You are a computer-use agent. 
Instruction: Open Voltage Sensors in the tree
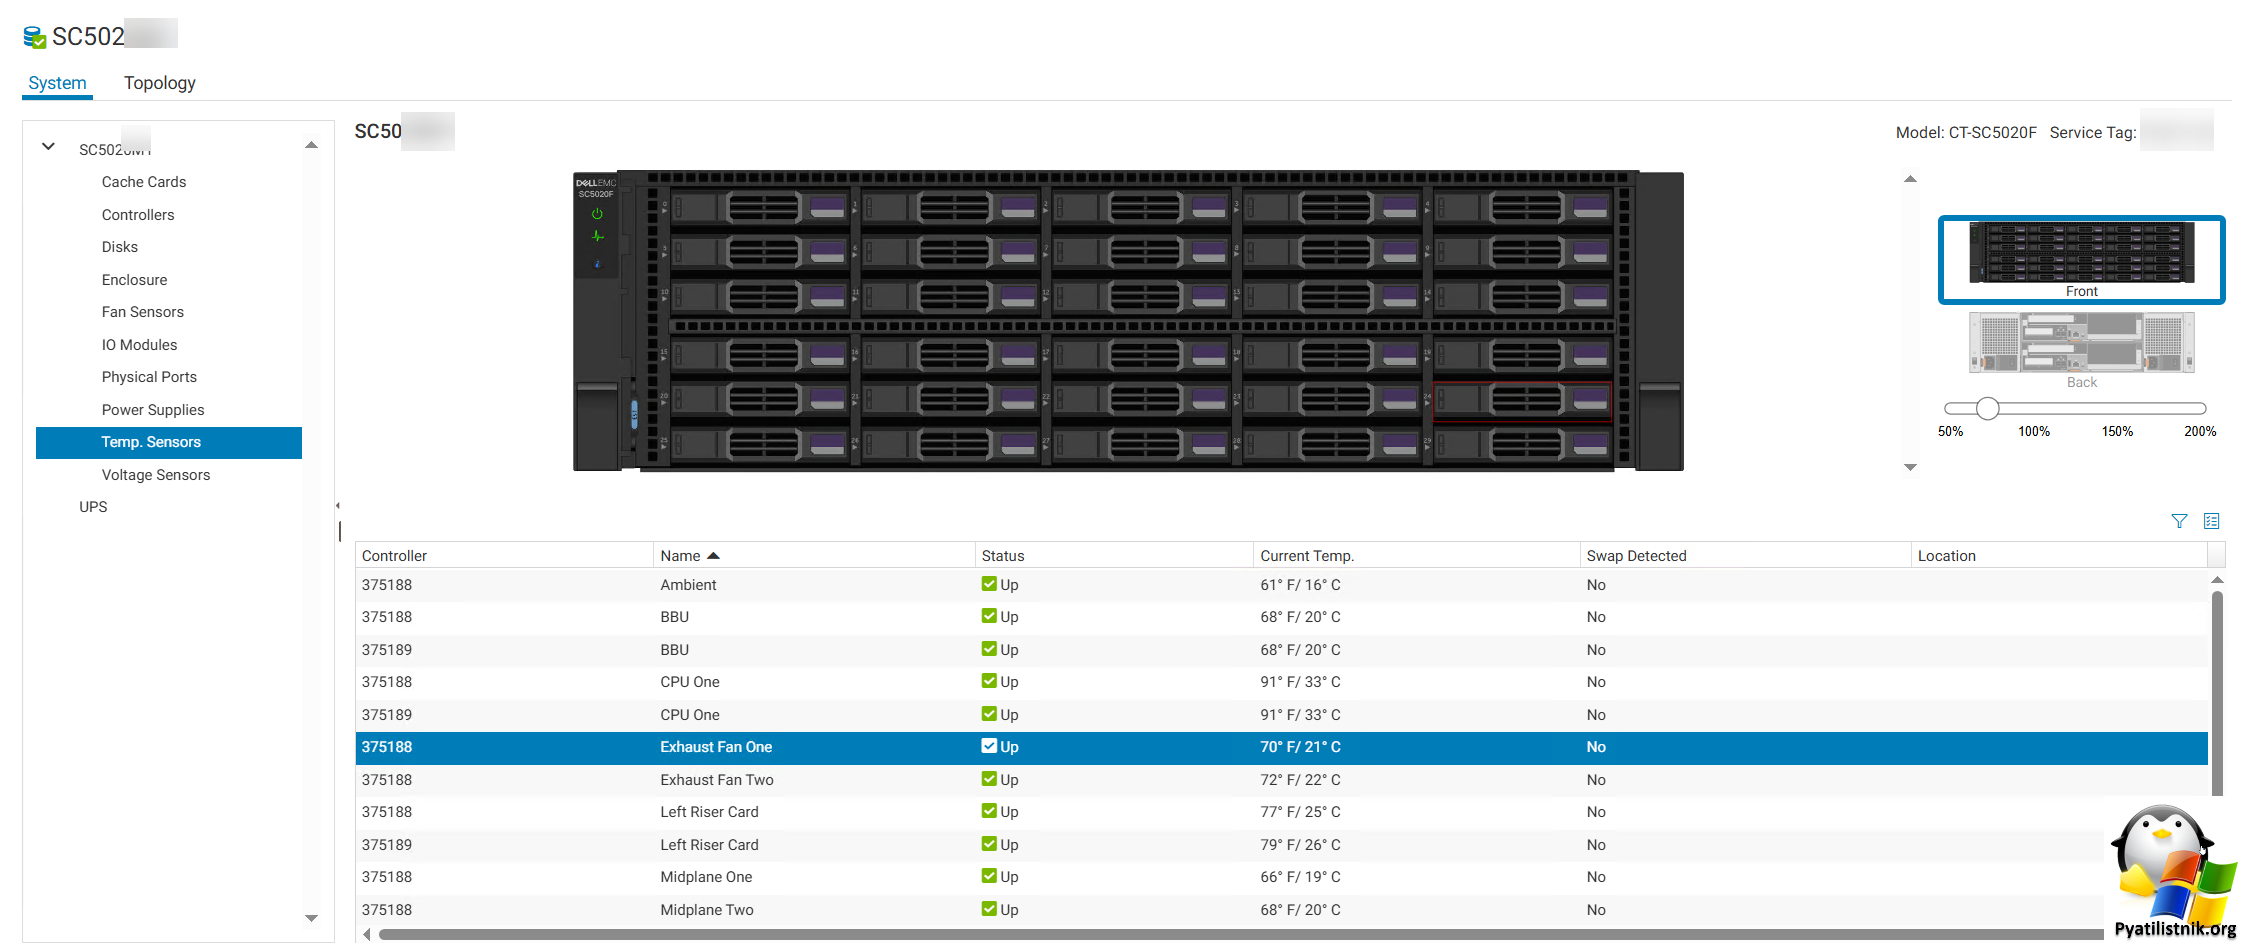tap(156, 475)
